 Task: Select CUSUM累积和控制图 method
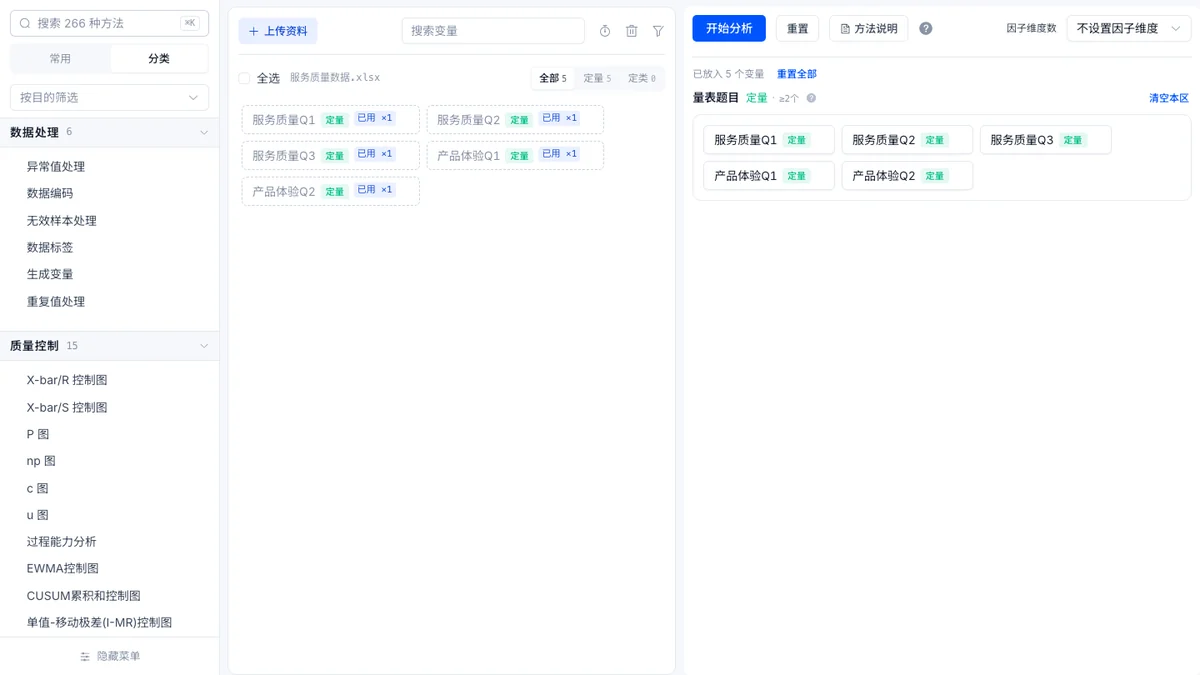pyautogui.click(x=84, y=596)
